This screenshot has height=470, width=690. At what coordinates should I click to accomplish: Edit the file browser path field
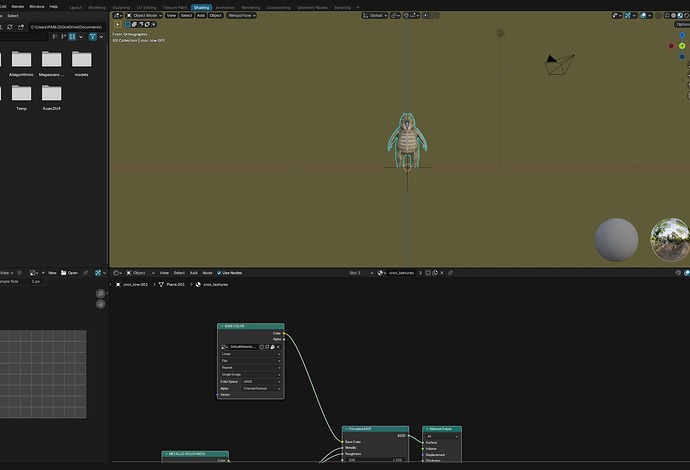coord(67,27)
